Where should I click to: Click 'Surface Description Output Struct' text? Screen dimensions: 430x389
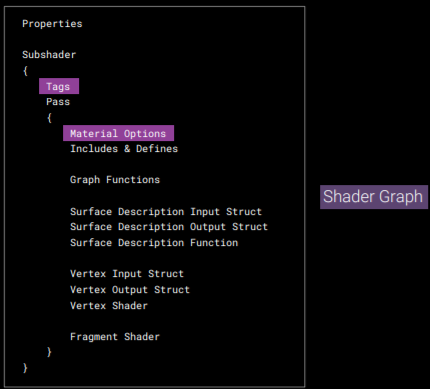pos(169,227)
